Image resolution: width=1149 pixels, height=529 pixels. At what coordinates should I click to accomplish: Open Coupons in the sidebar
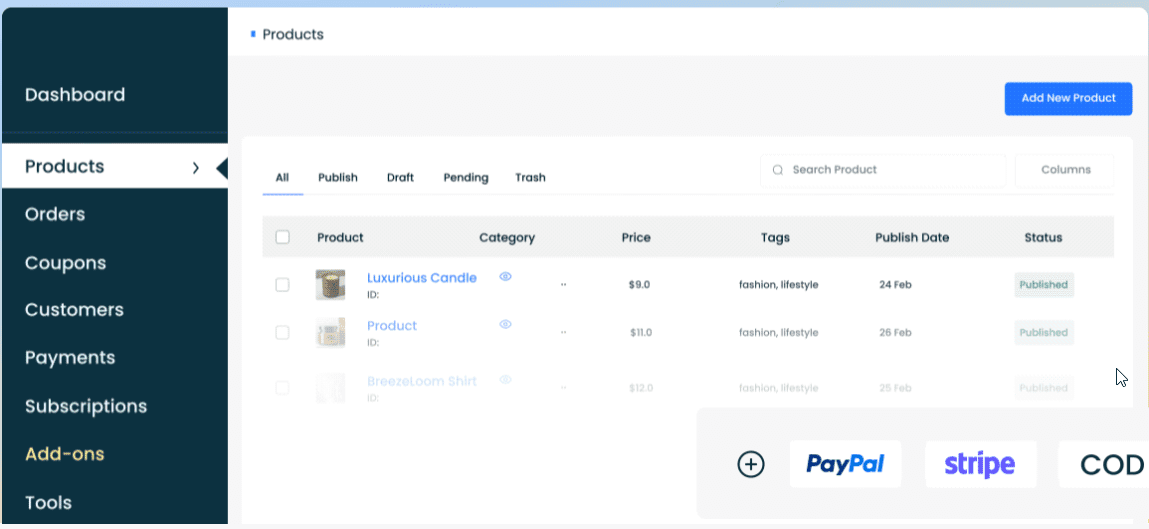coord(65,262)
